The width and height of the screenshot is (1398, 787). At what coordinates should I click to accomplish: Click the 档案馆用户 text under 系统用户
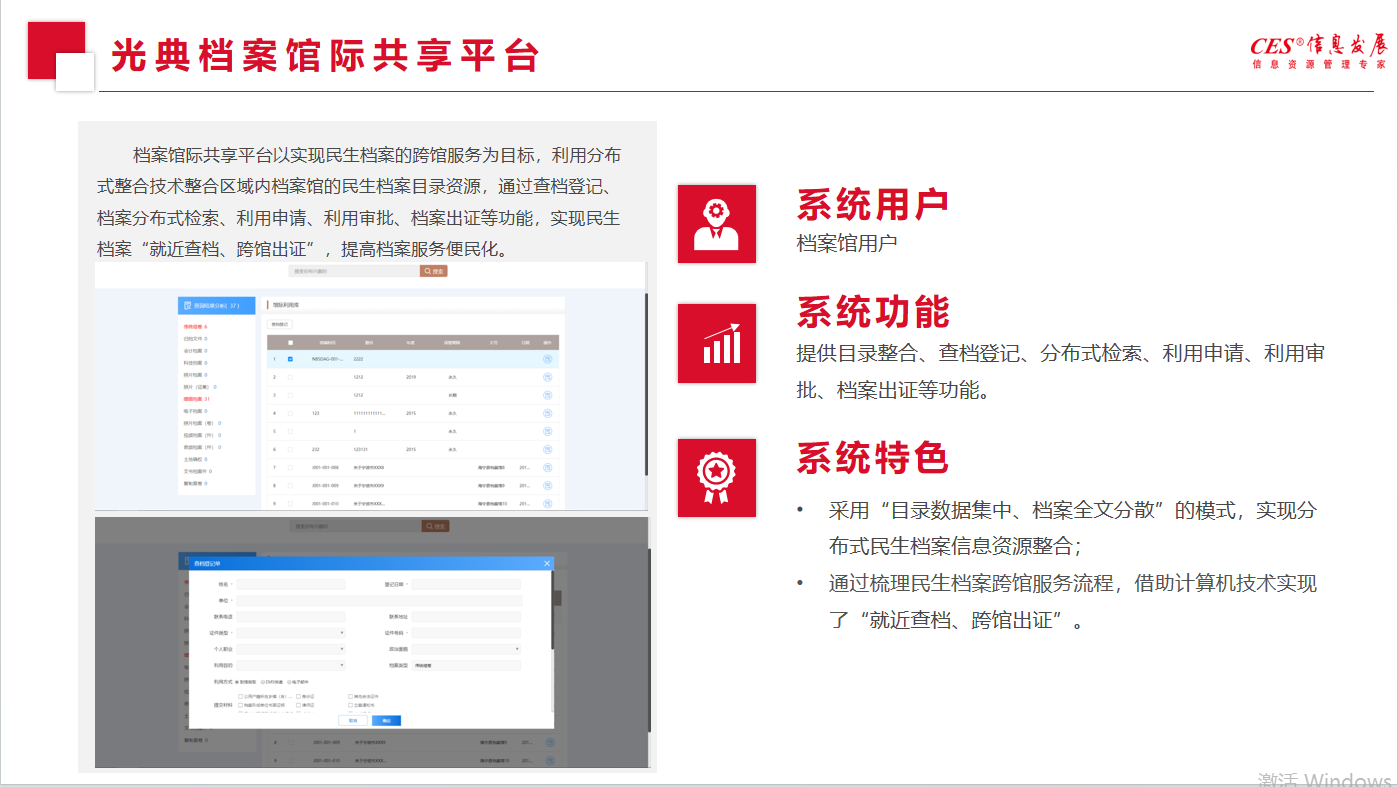(846, 243)
